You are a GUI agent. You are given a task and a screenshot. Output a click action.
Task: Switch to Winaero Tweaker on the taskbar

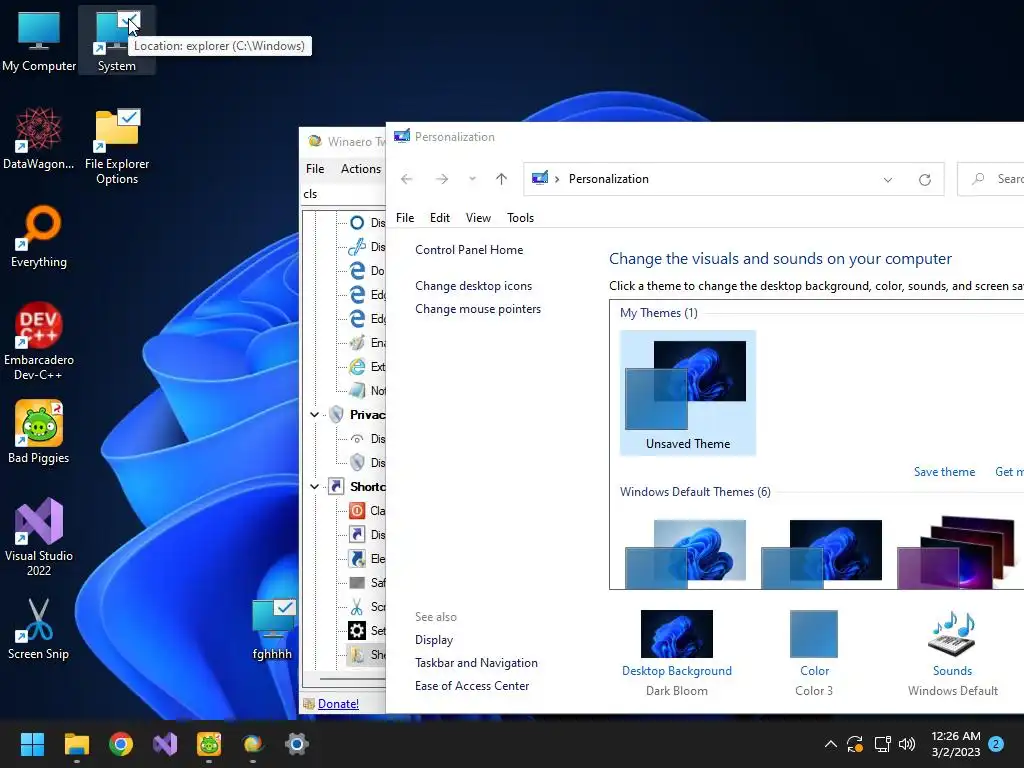(253, 744)
